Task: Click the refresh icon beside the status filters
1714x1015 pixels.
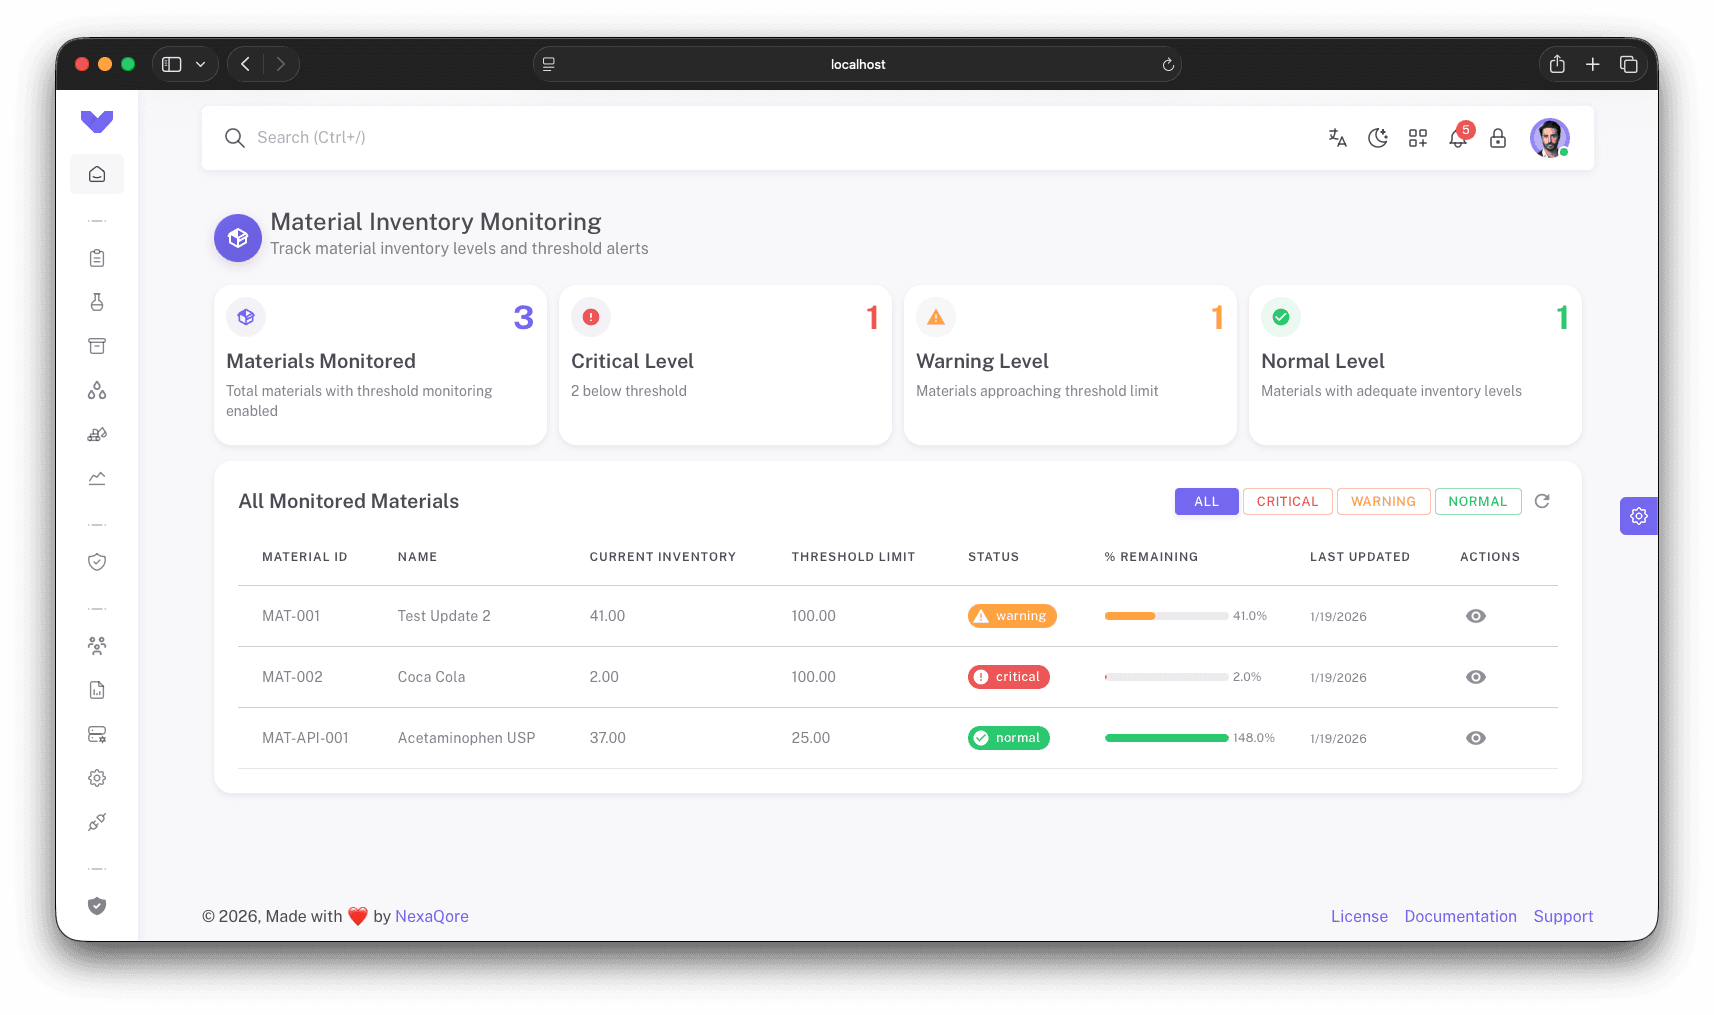Action: [1541, 501]
